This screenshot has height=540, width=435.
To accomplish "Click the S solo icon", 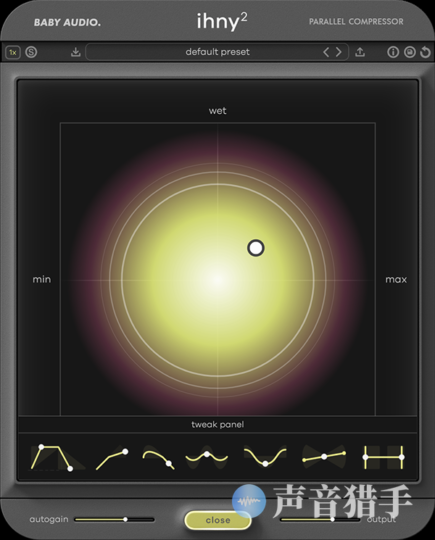I will point(31,52).
